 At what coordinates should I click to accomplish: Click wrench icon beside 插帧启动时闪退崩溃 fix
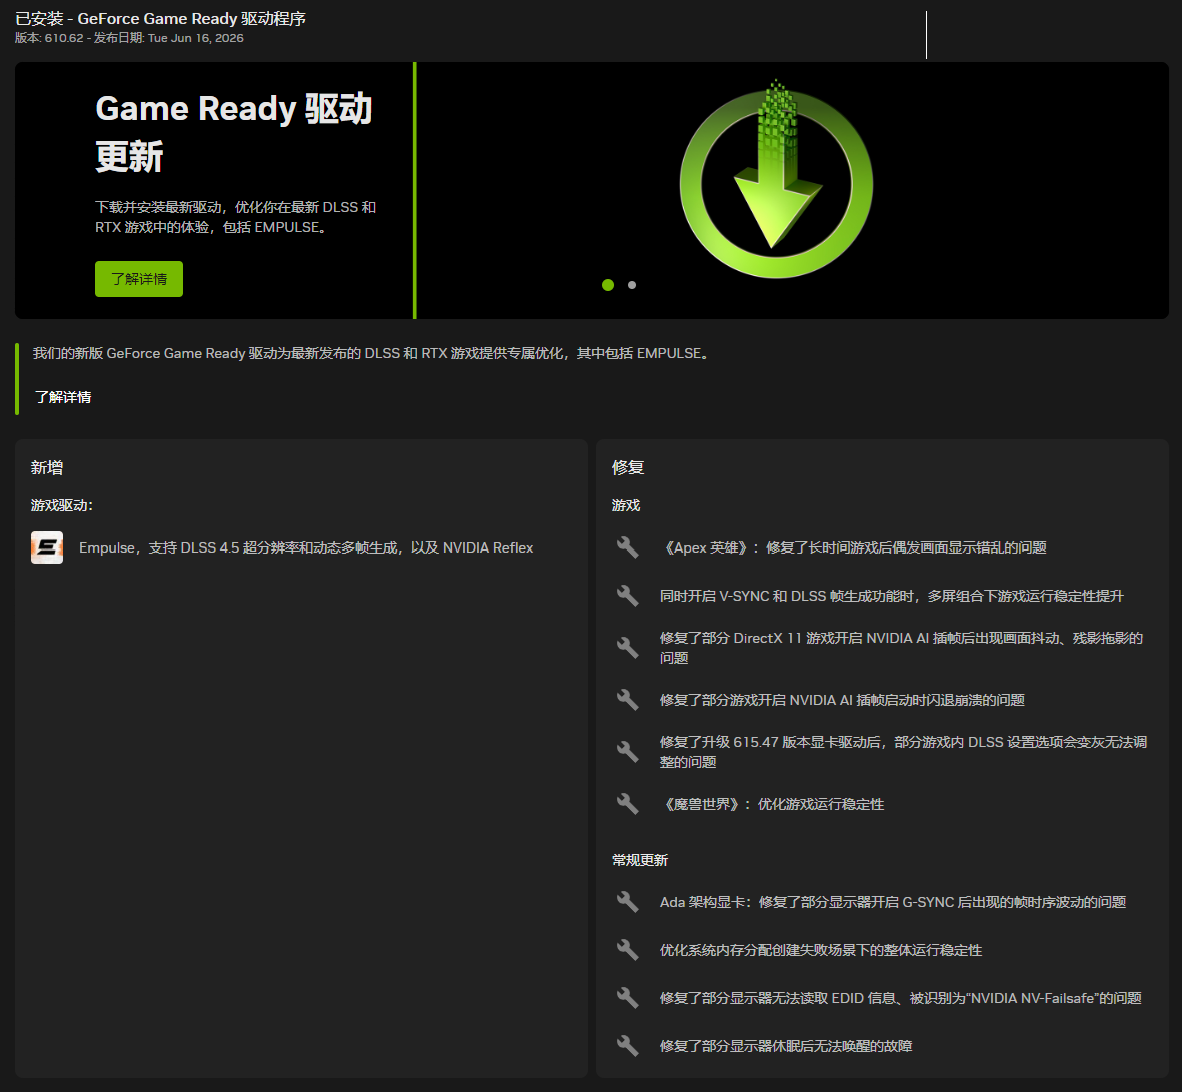pyautogui.click(x=627, y=700)
